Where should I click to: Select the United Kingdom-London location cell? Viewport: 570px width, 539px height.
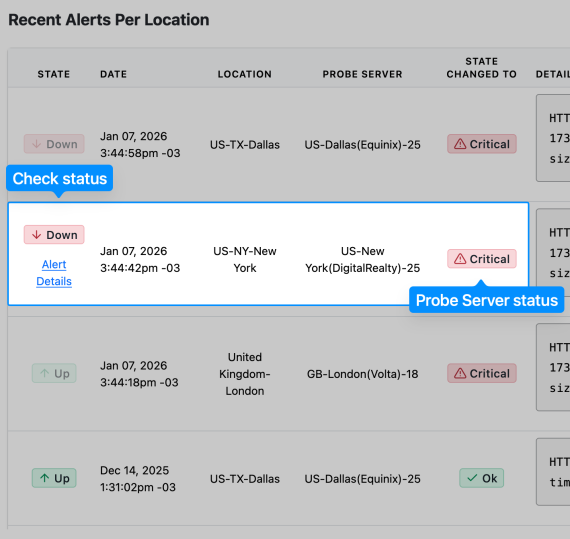pos(245,374)
